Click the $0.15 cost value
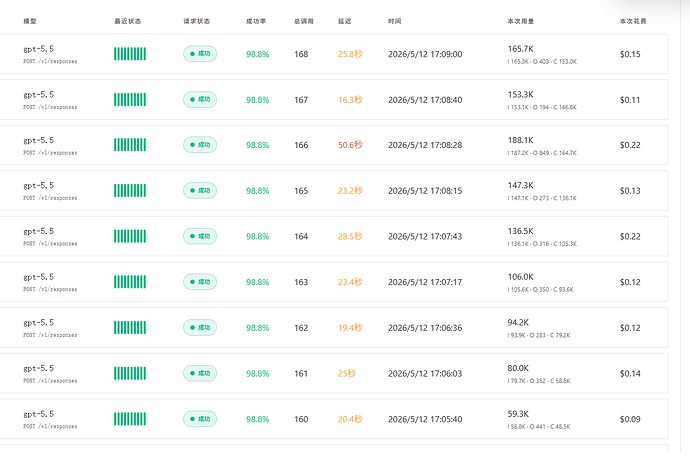This screenshot has width=690, height=456. coord(630,54)
